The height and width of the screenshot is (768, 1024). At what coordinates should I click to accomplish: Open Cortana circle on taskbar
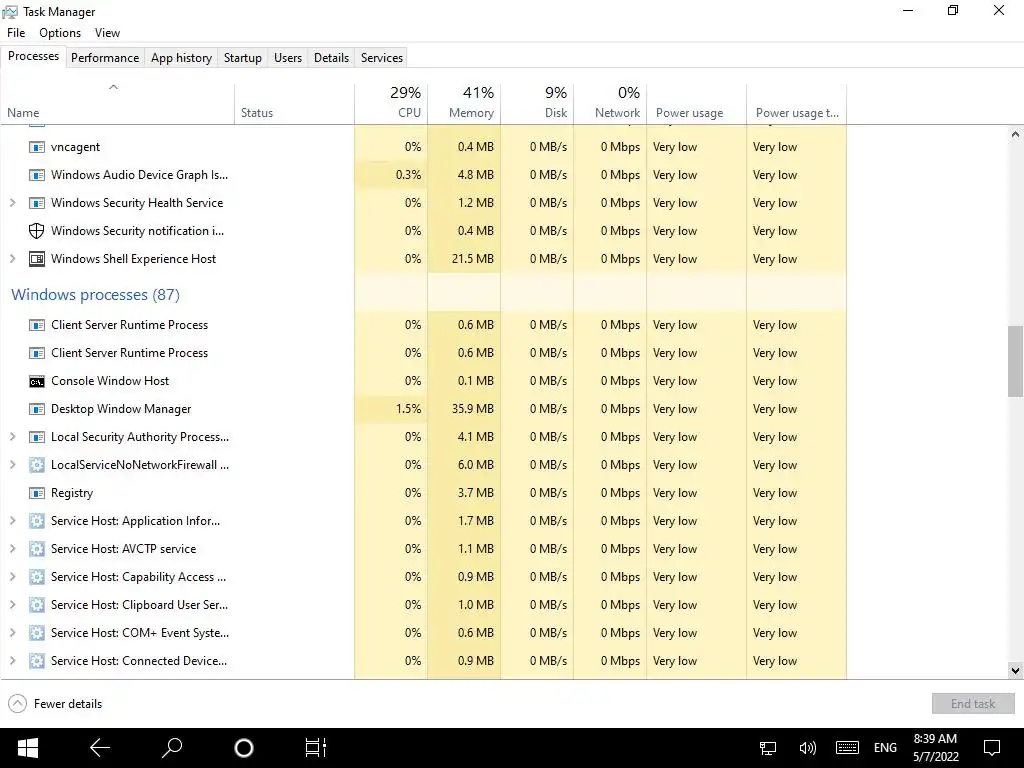(244, 748)
